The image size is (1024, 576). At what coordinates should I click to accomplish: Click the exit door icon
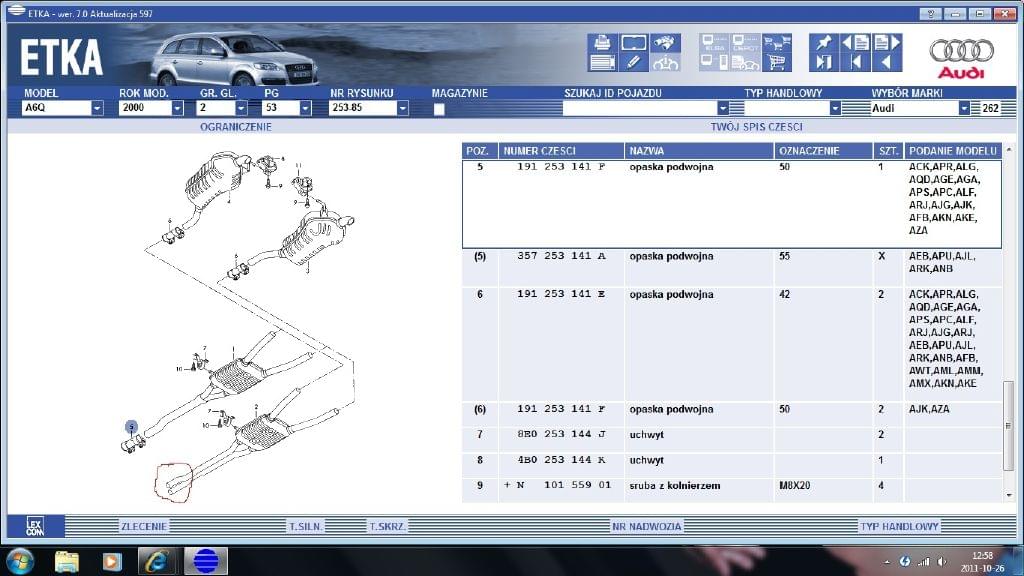(x=823, y=63)
